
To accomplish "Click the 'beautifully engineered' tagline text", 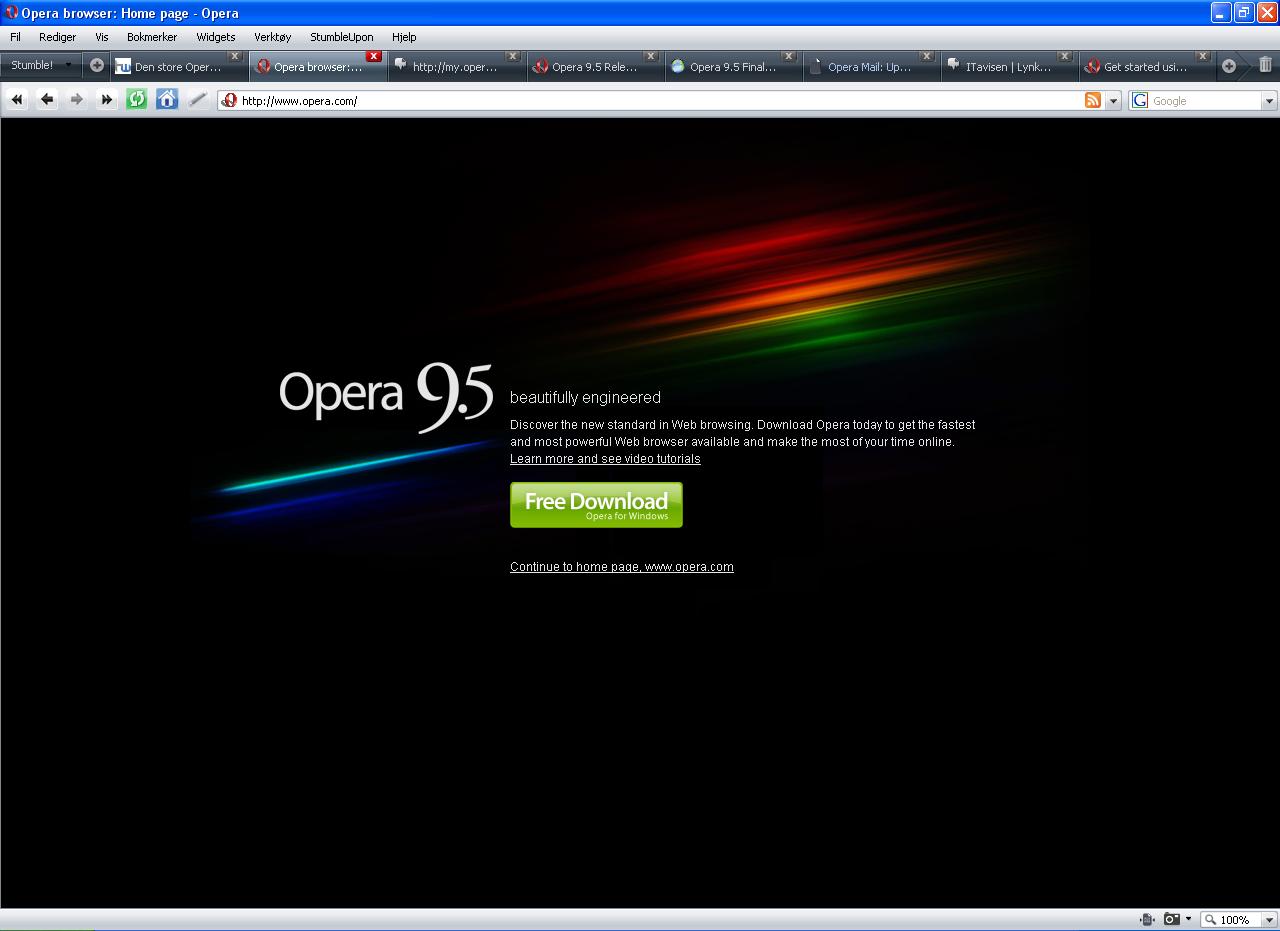I will click(585, 398).
